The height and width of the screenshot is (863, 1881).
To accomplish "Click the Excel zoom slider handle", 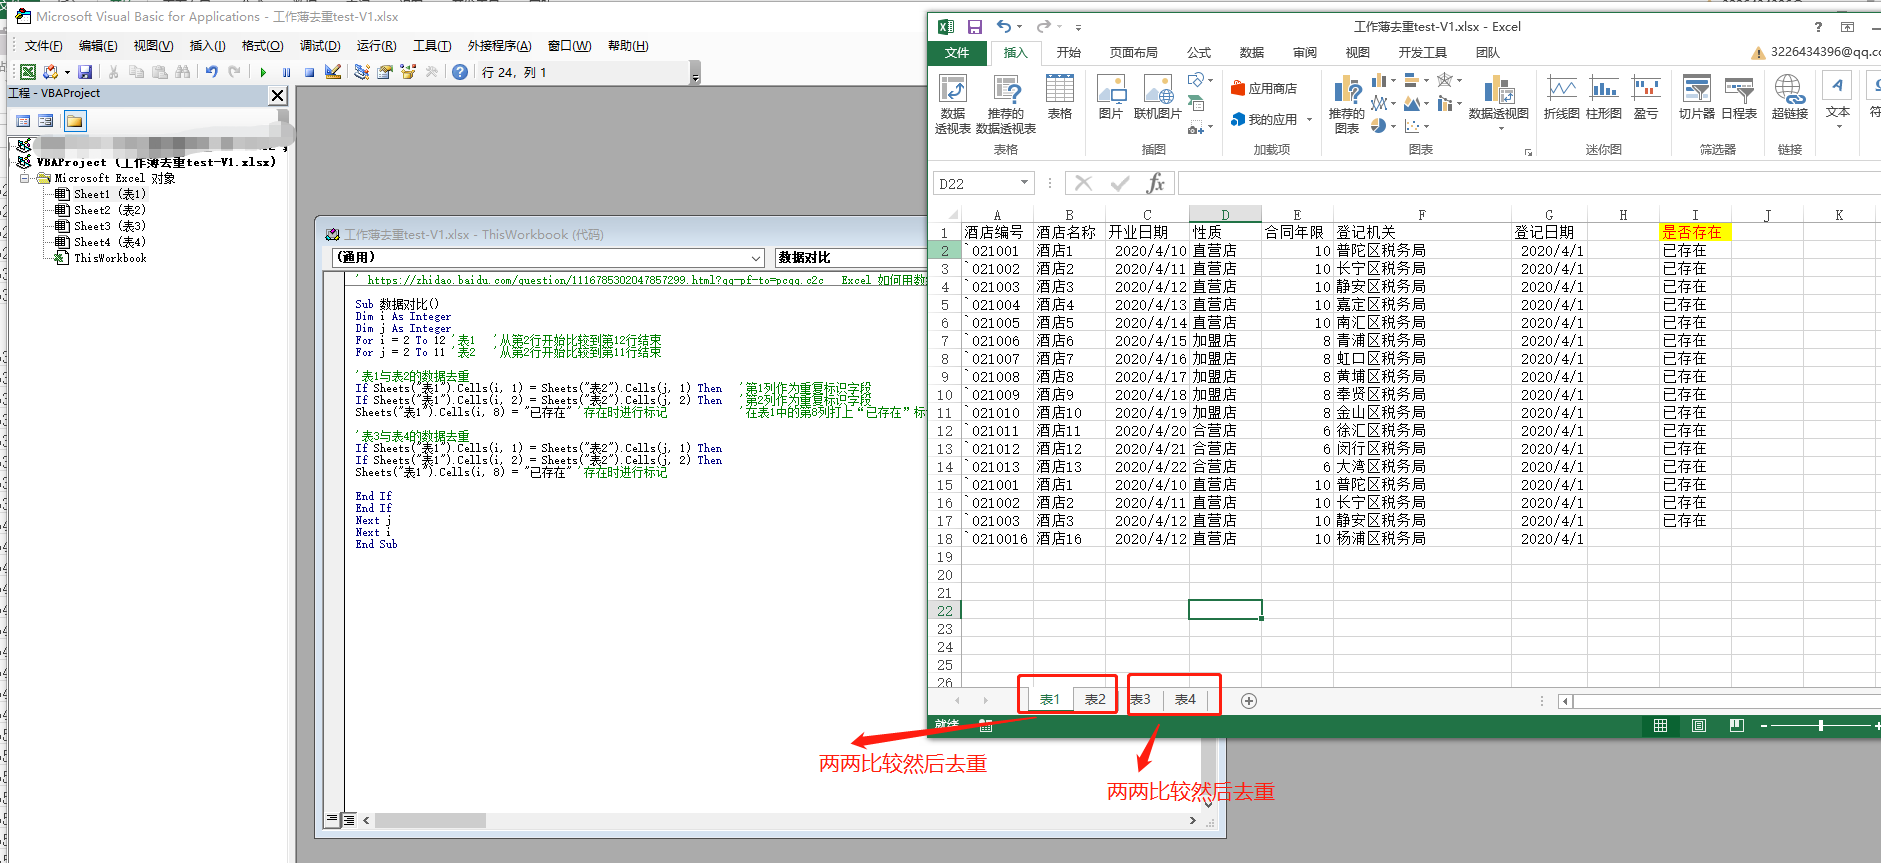I will [1821, 725].
